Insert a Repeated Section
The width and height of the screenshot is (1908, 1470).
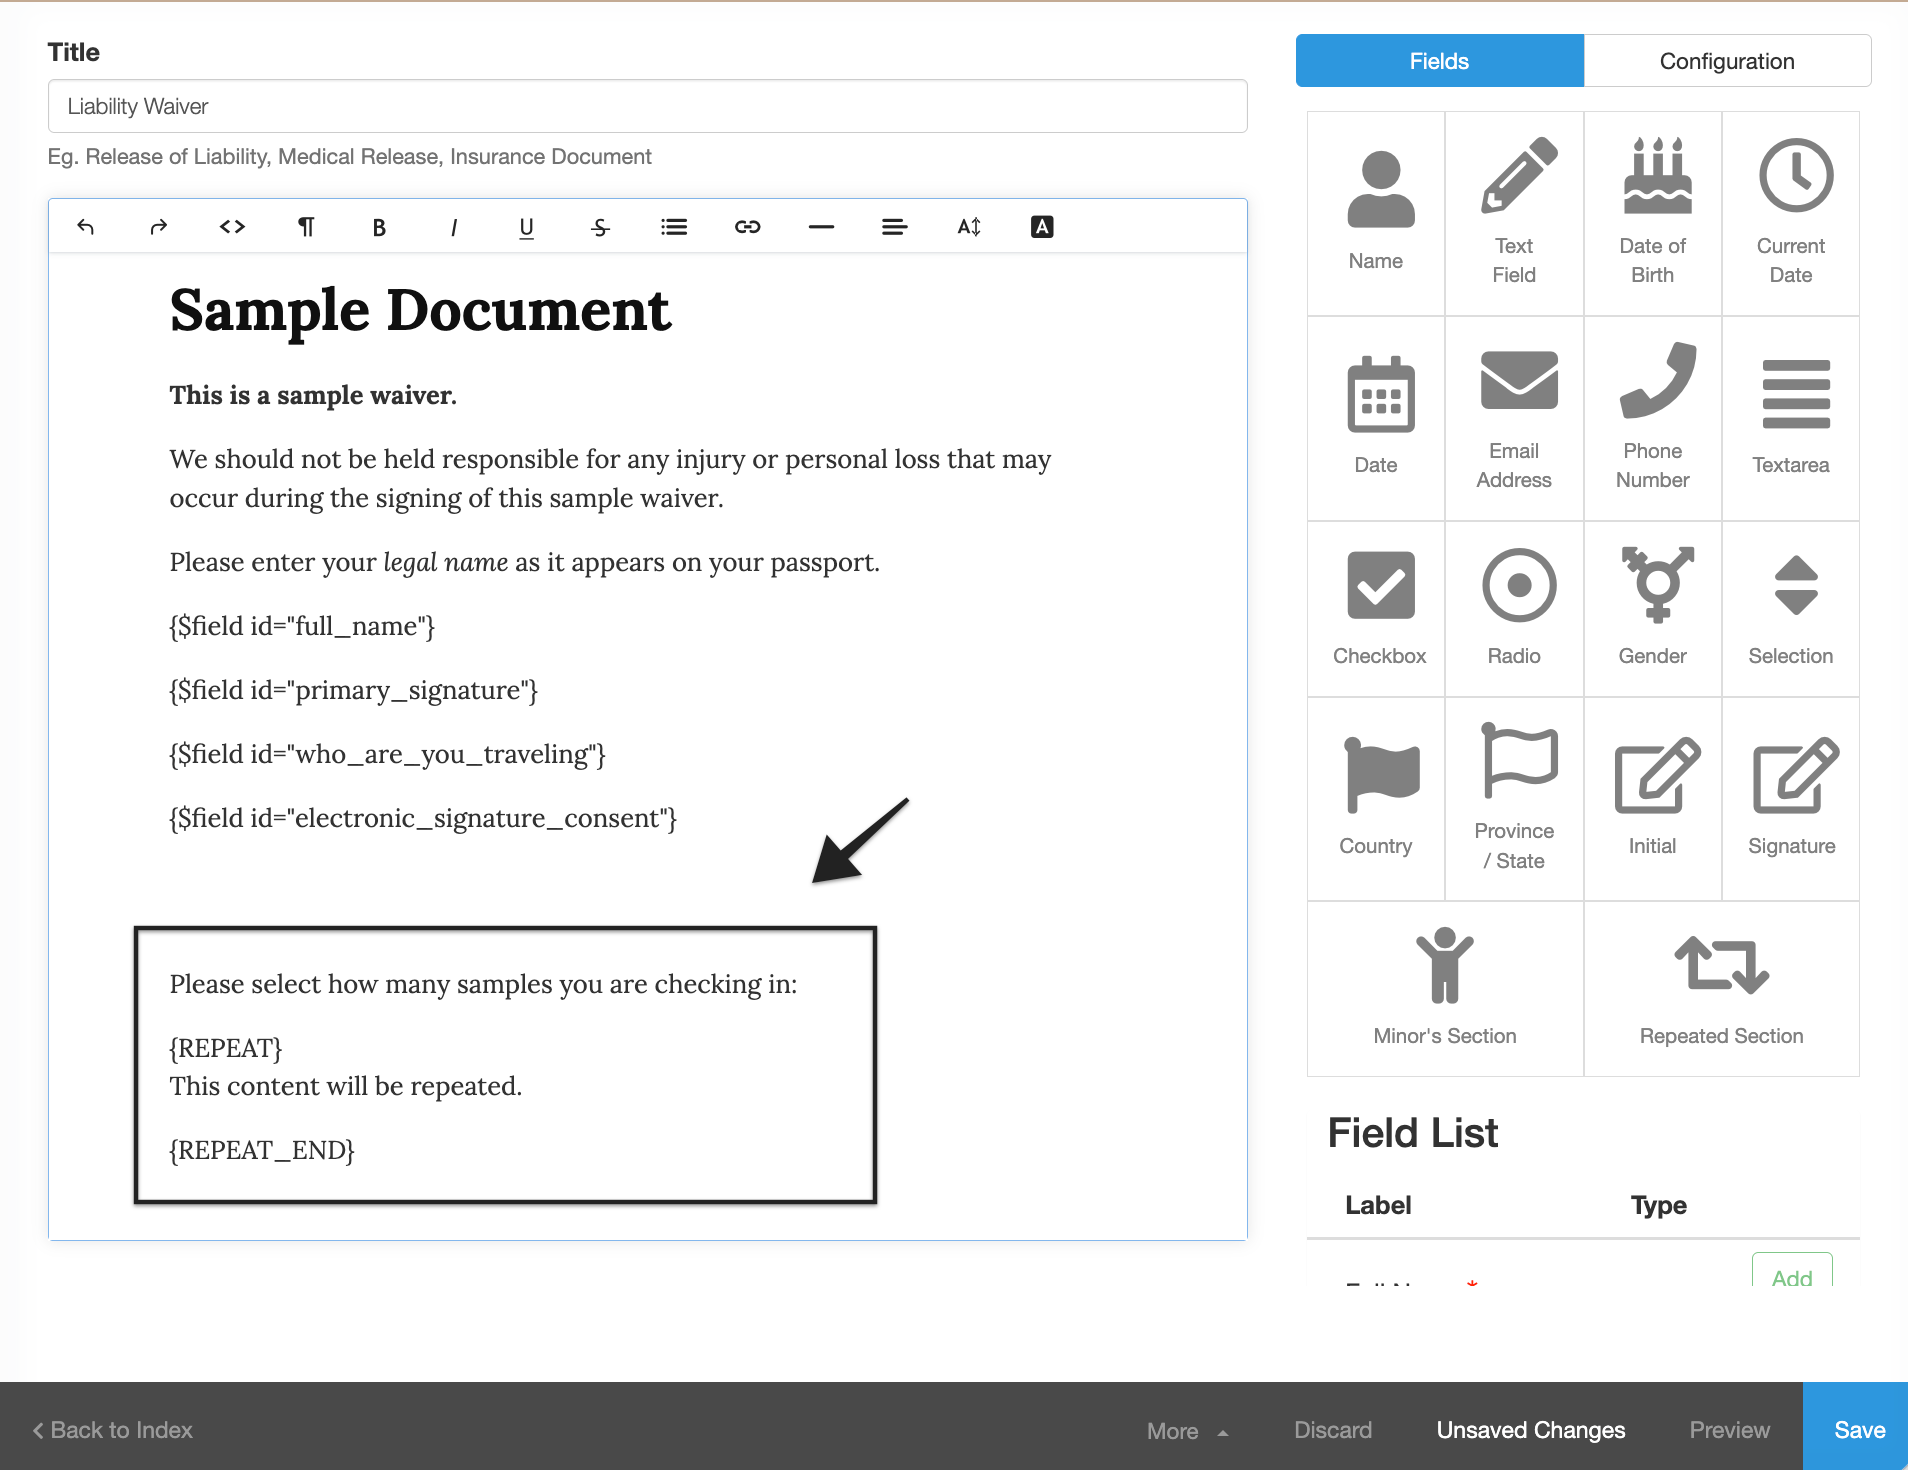(x=1721, y=988)
